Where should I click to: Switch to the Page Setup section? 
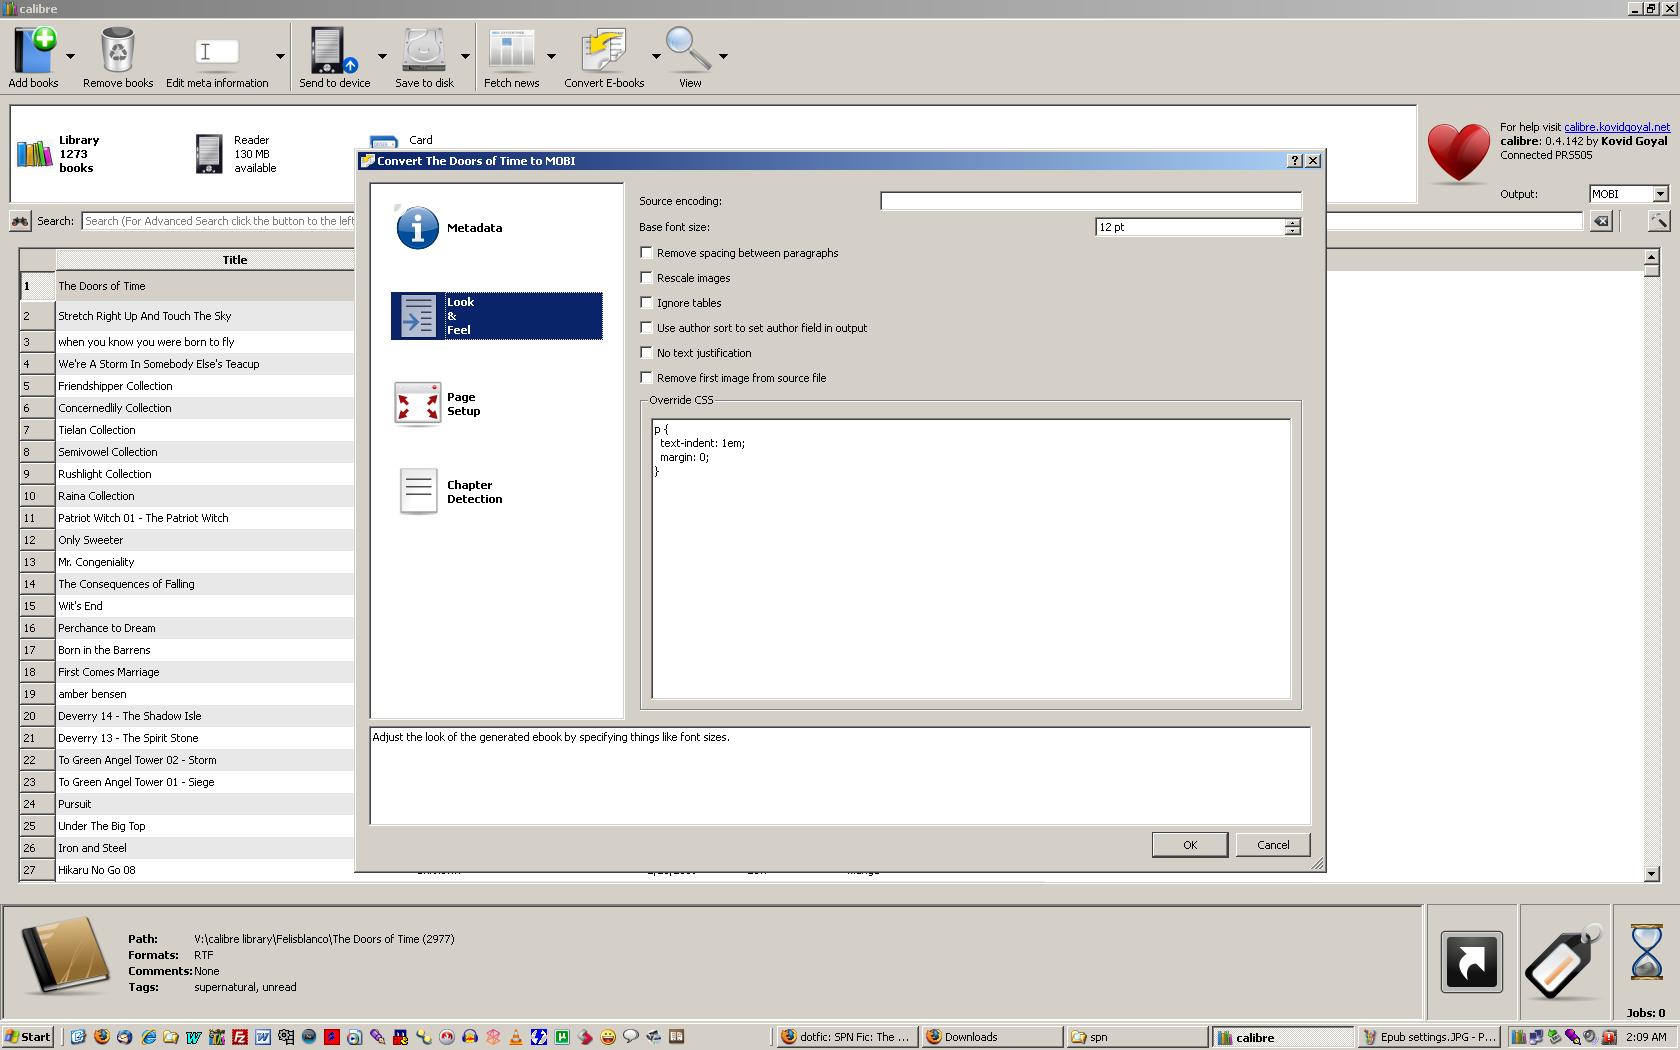click(x=497, y=404)
